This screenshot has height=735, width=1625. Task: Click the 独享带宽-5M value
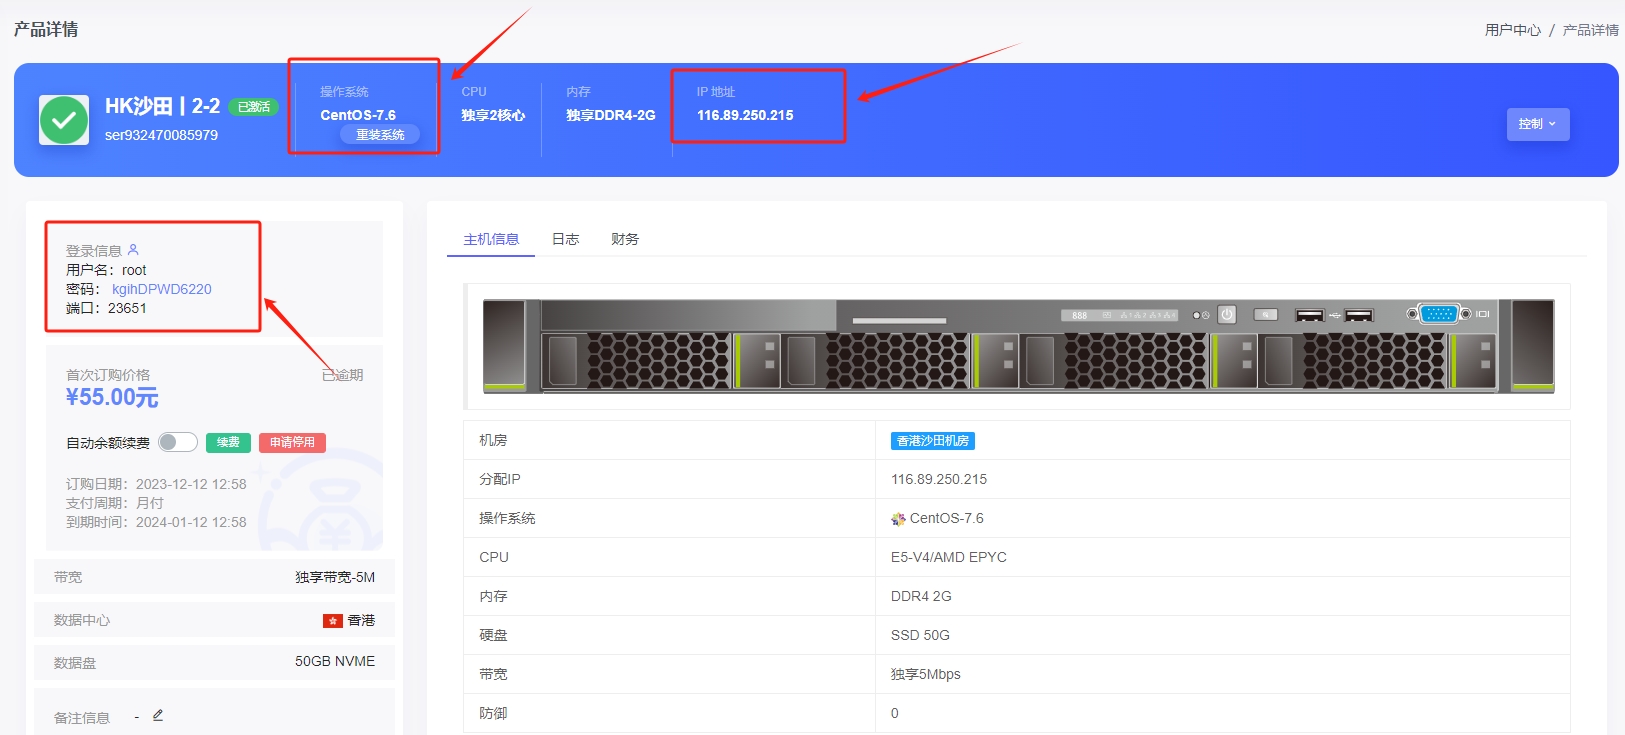coord(335,577)
